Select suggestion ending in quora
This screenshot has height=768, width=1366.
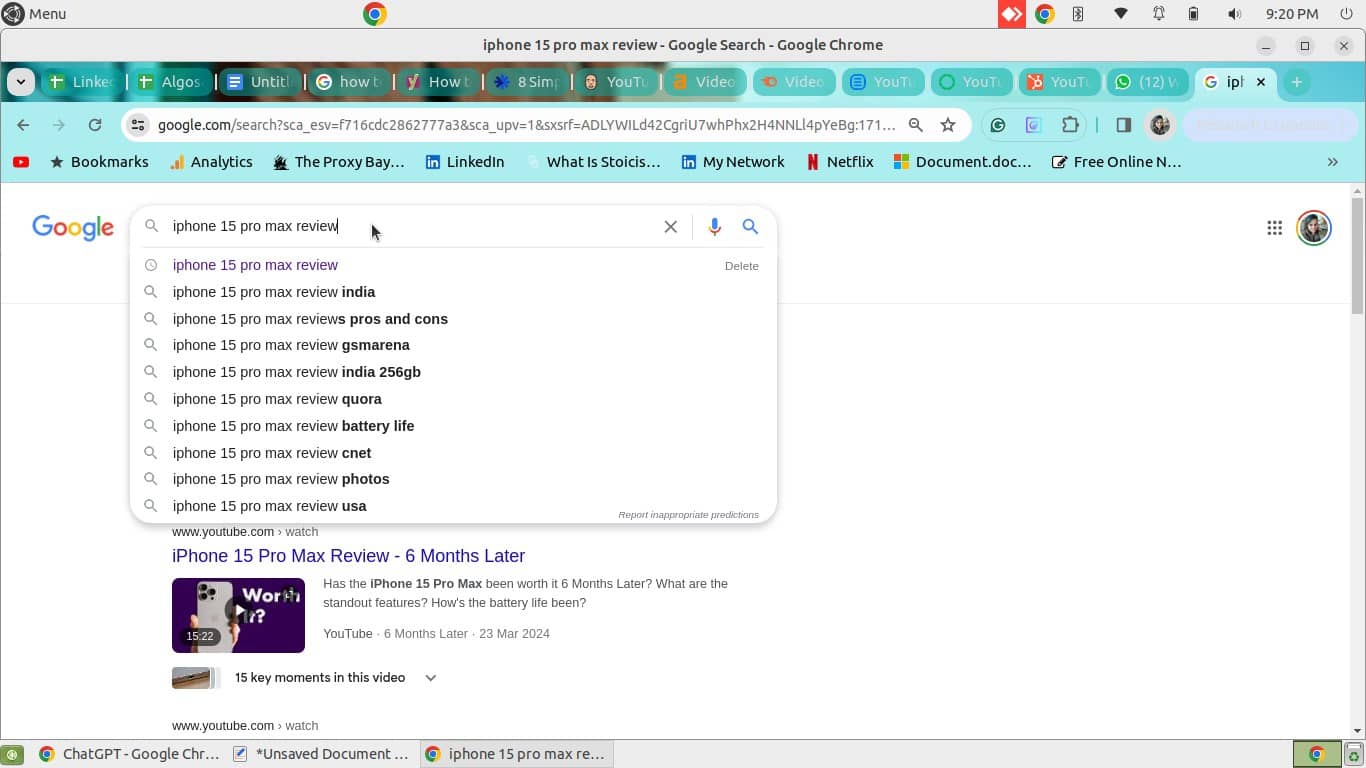tap(453, 399)
